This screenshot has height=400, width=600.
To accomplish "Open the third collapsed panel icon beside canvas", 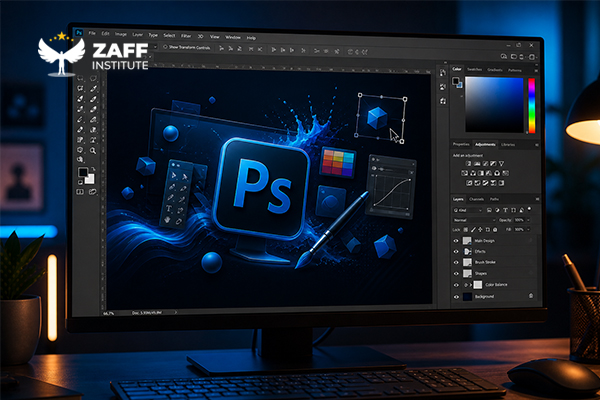I will coord(443,101).
